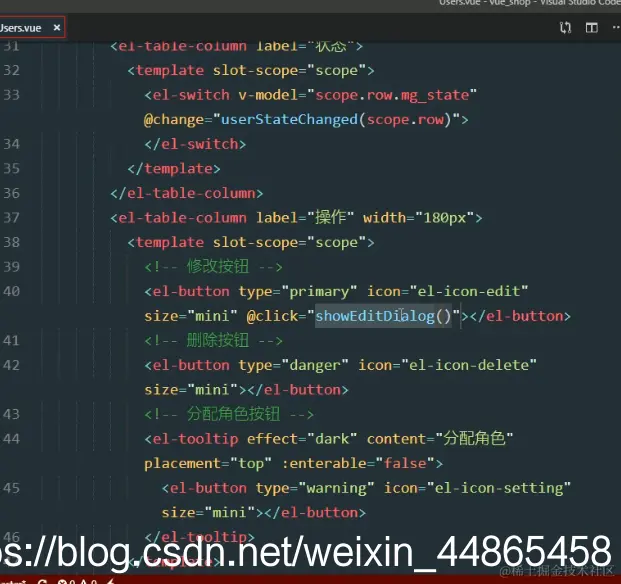
Task: Select line number 33 in gutter
Action: 11,95
